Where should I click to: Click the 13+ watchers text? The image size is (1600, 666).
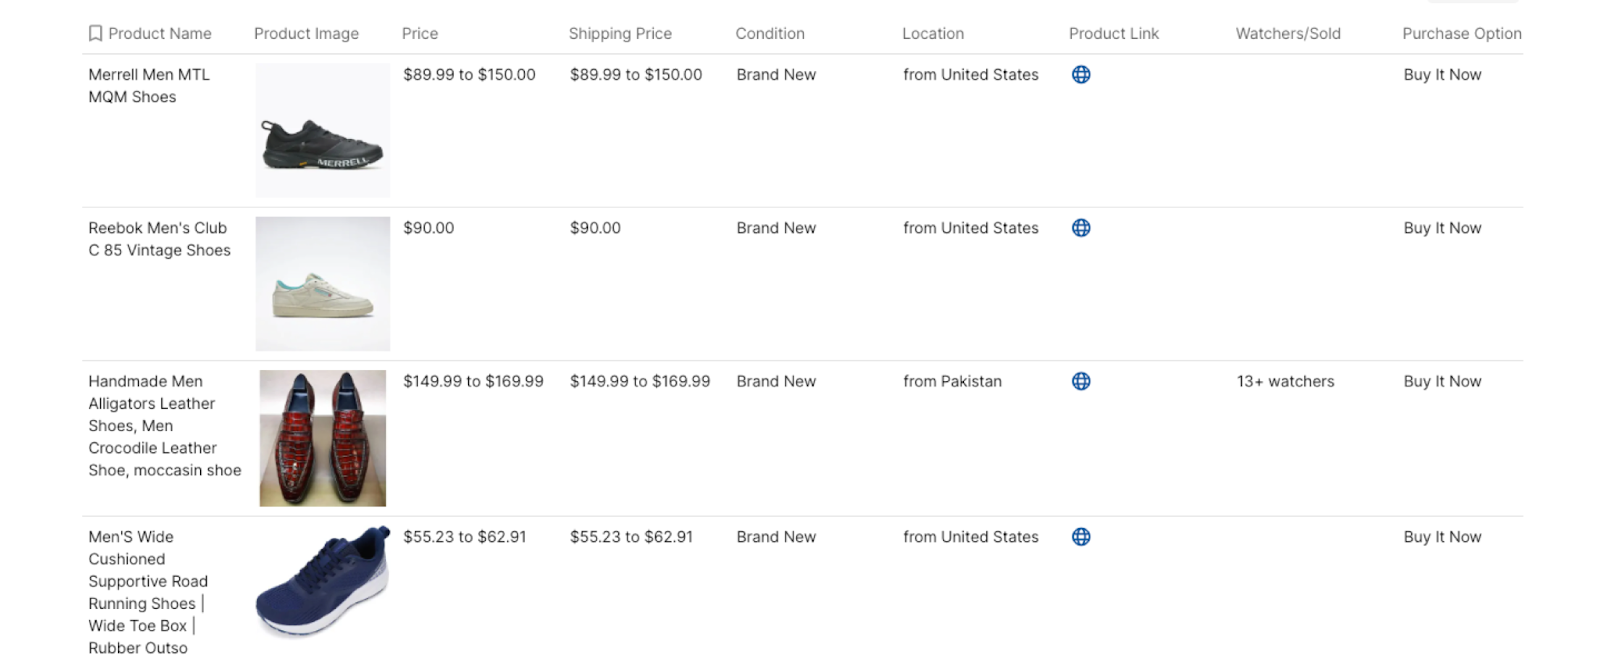(x=1285, y=381)
